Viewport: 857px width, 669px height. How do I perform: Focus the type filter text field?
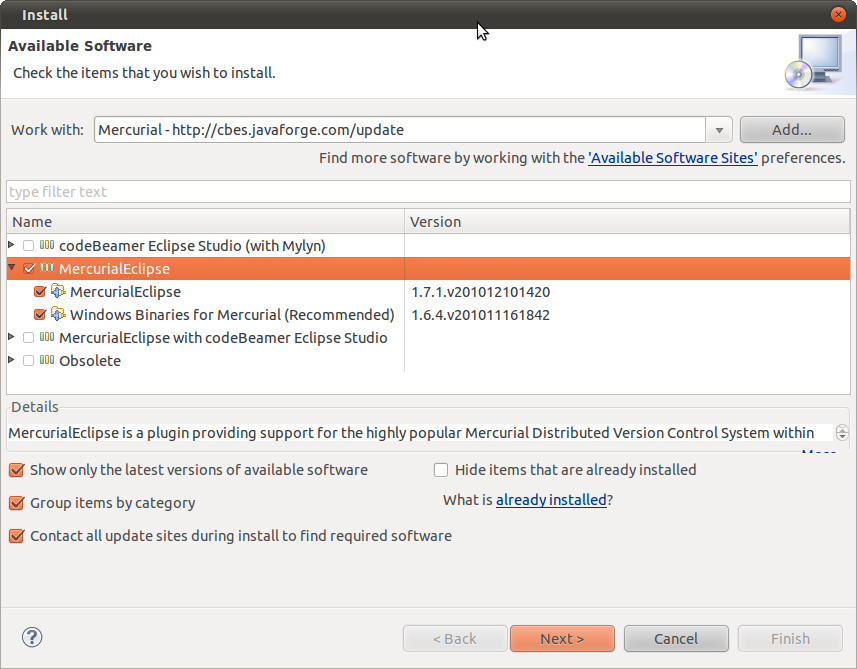coord(427,192)
